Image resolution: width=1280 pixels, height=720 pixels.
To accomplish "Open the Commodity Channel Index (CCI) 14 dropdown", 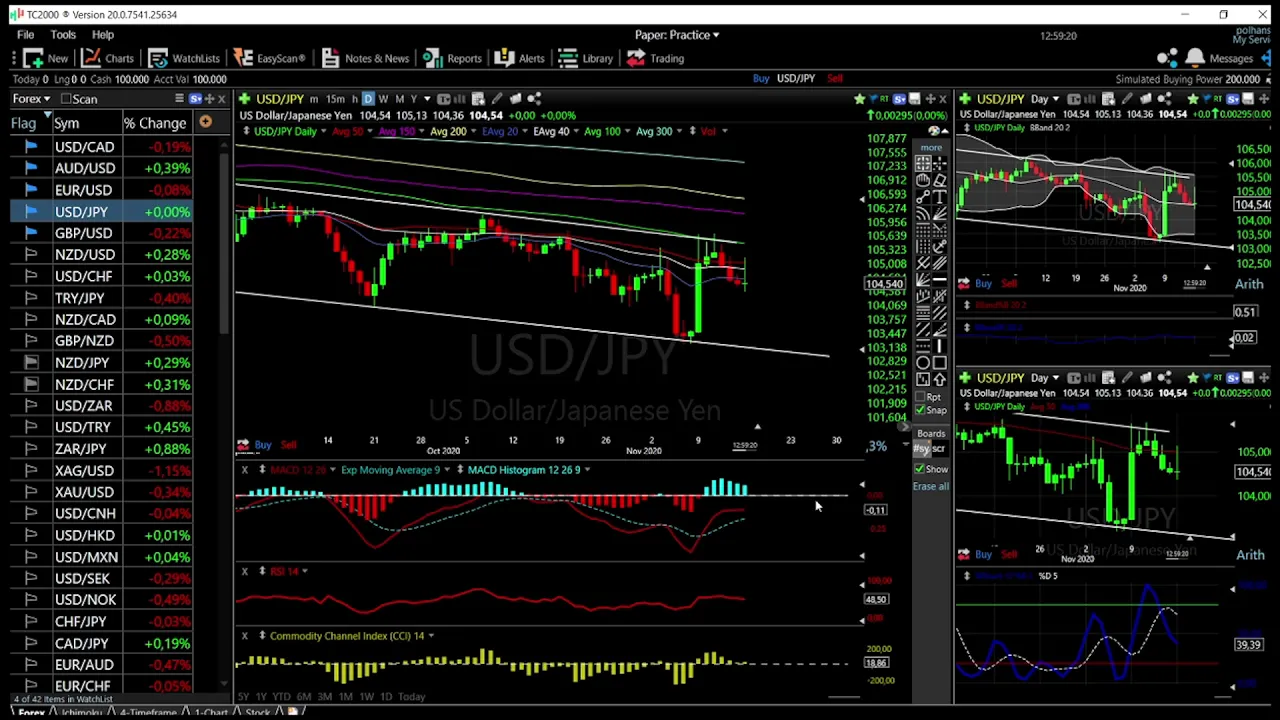I will [431, 636].
